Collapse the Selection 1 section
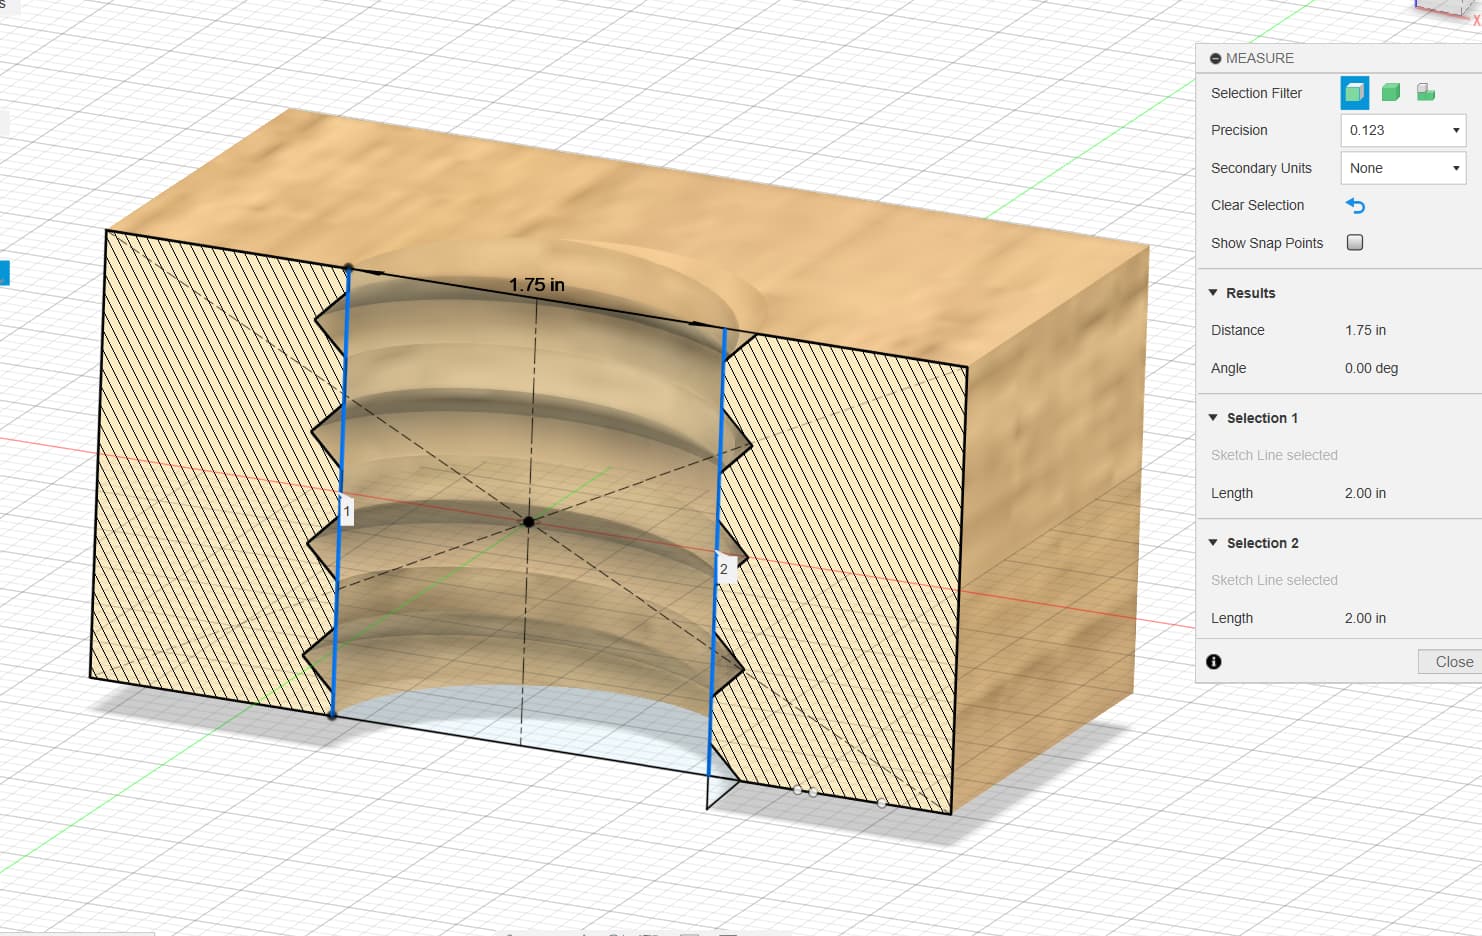Screen dimensions: 1482x936 tap(1213, 418)
